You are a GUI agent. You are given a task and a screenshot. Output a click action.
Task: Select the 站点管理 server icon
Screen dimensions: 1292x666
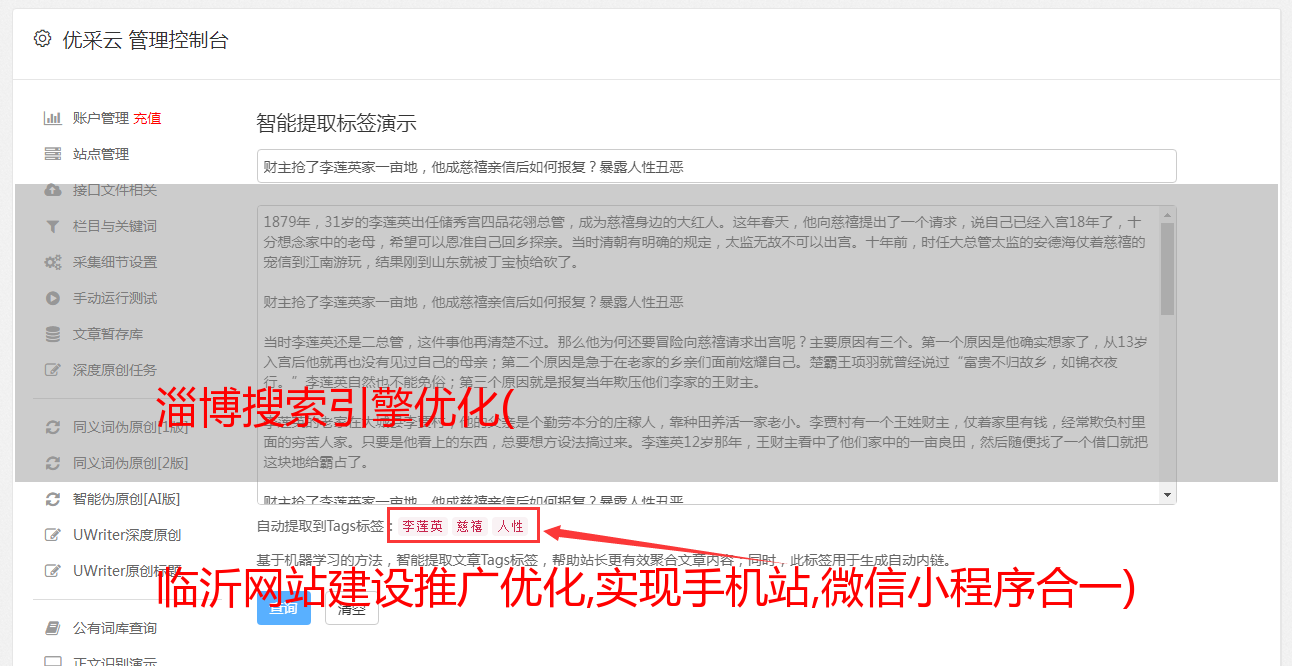click(x=53, y=154)
